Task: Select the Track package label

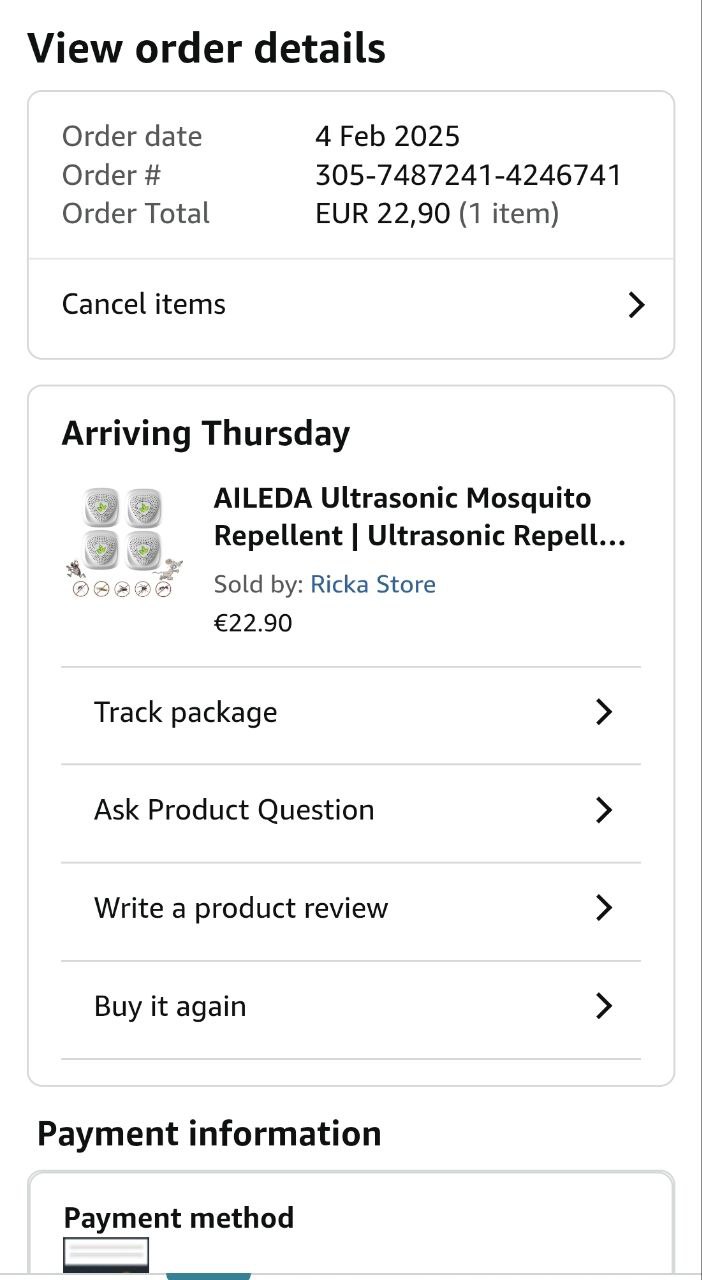Action: tap(185, 712)
